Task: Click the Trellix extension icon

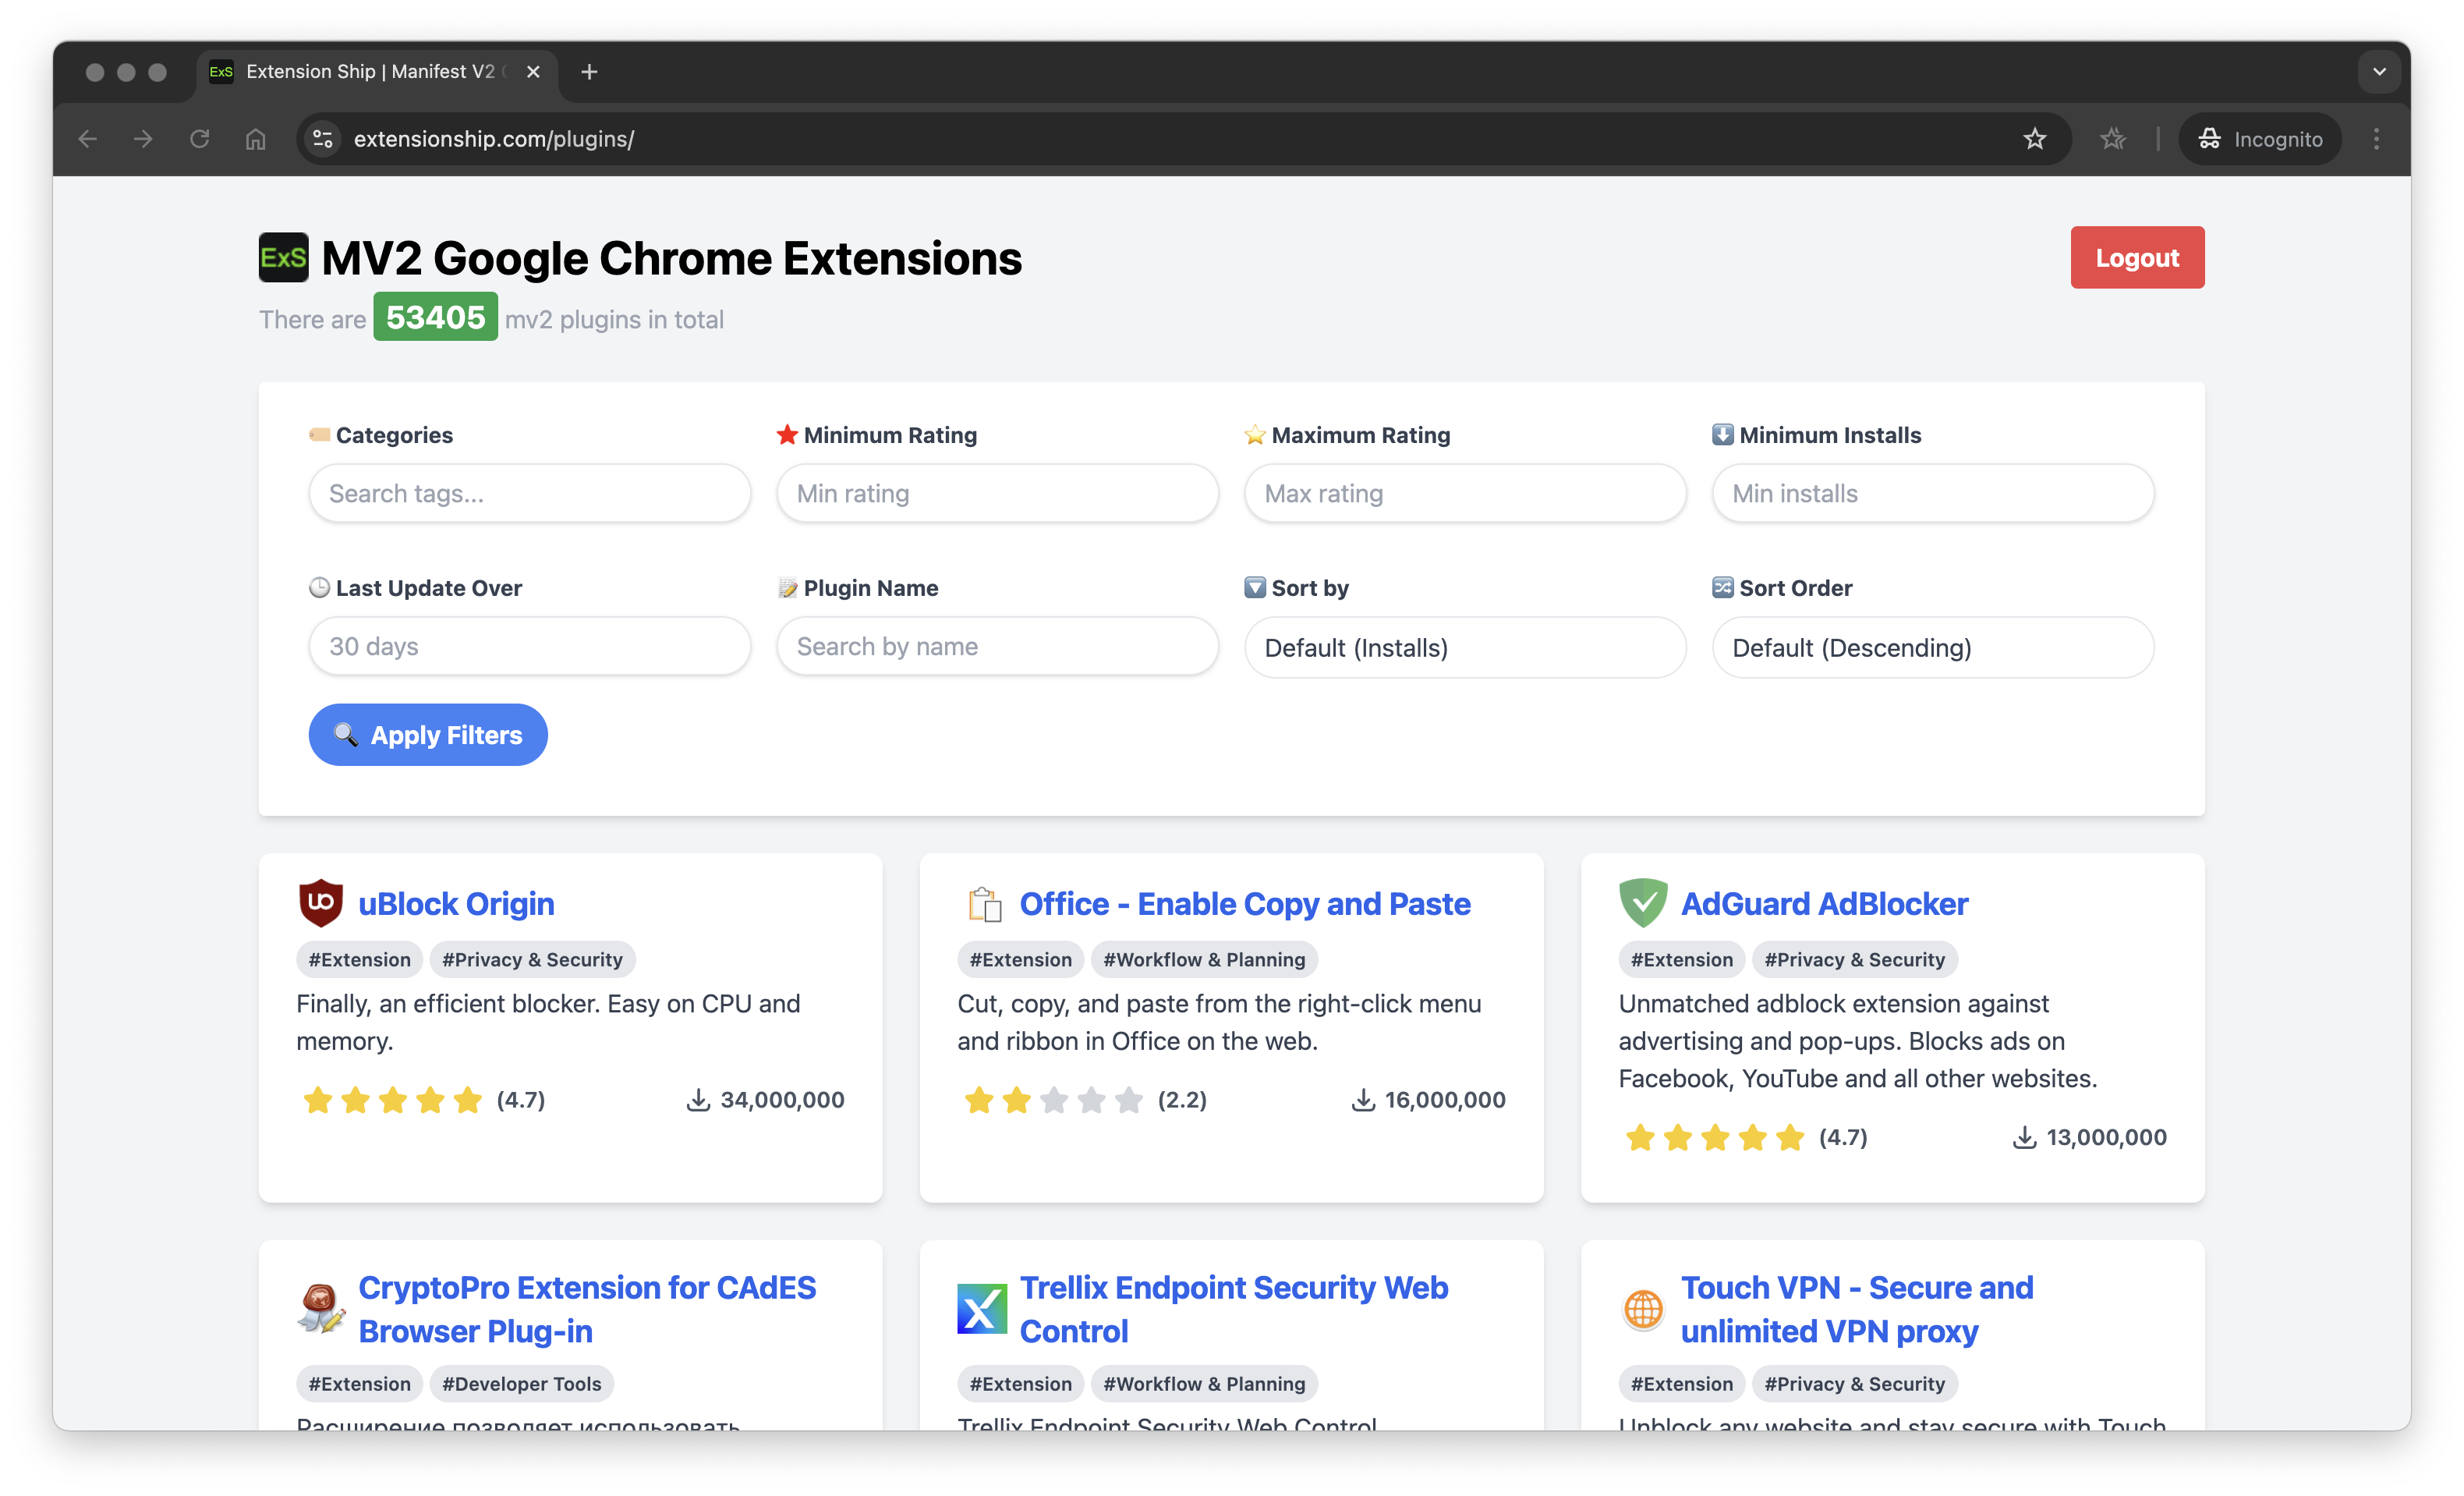Action: tap(982, 1309)
